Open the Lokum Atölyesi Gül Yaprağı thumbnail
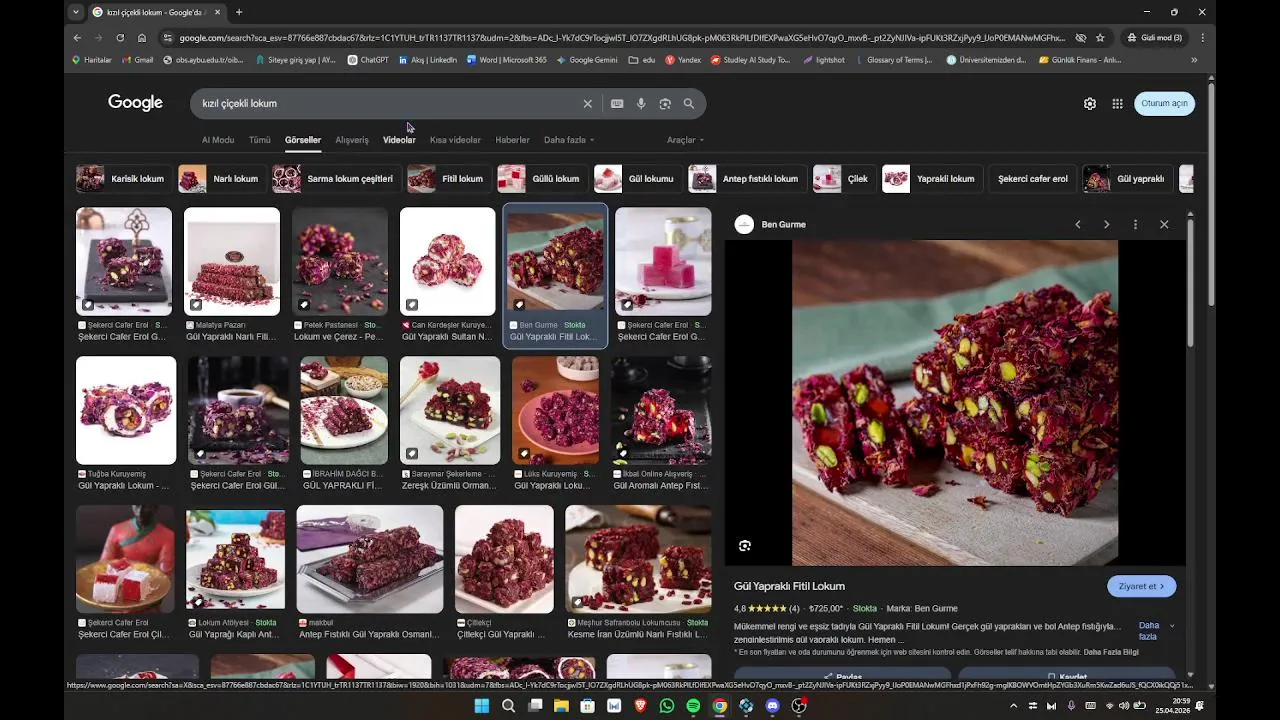 click(x=235, y=559)
